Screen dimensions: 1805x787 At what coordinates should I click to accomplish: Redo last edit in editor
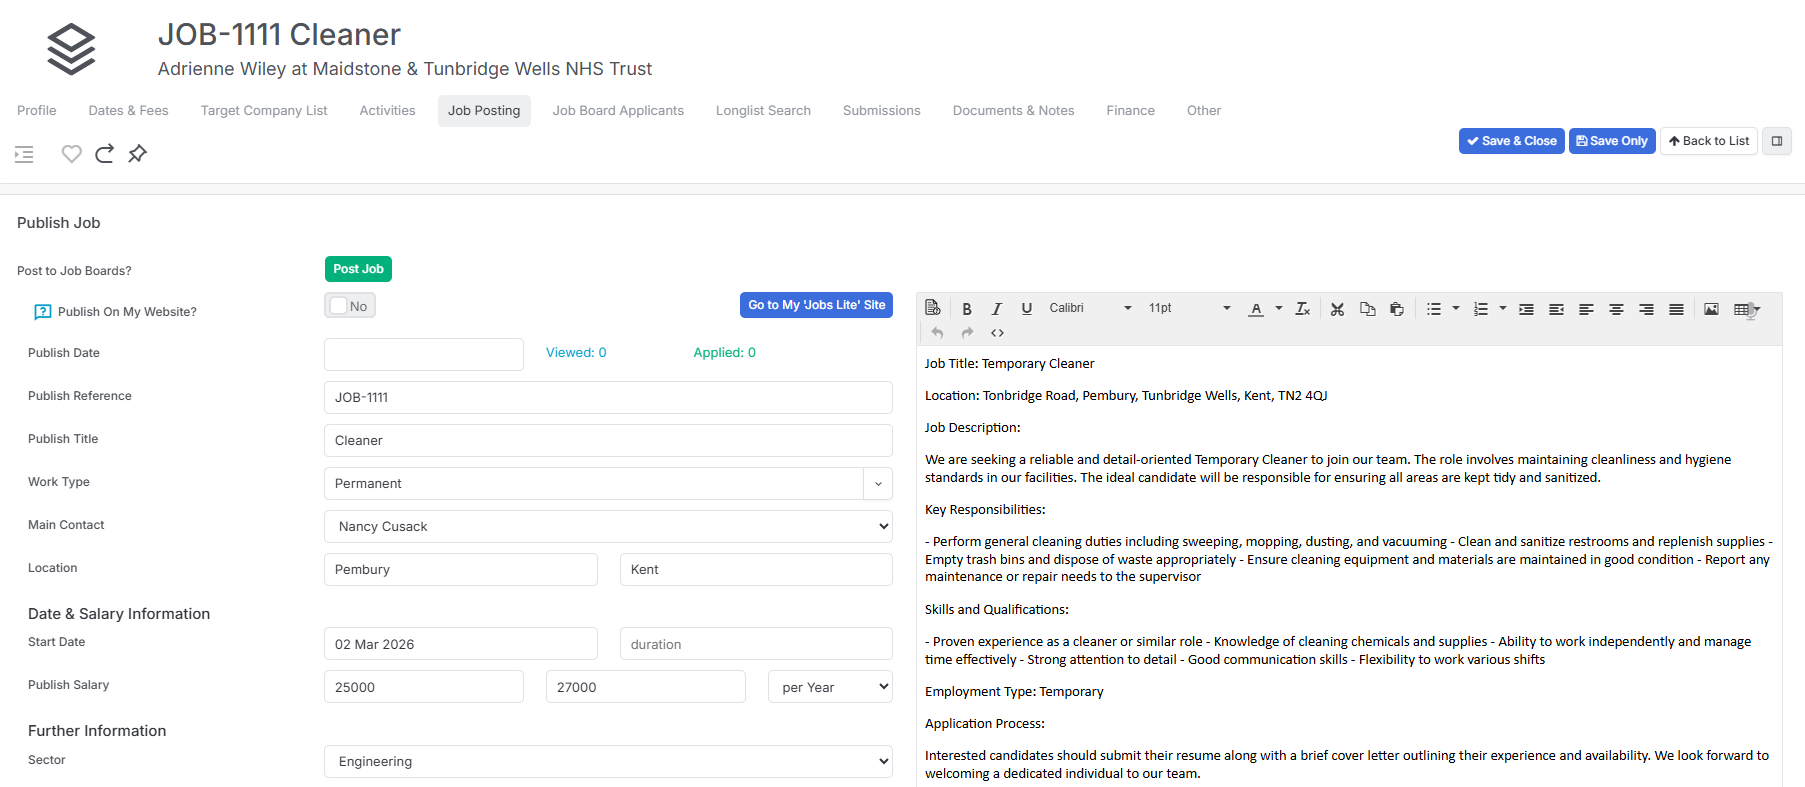pyautogui.click(x=967, y=333)
